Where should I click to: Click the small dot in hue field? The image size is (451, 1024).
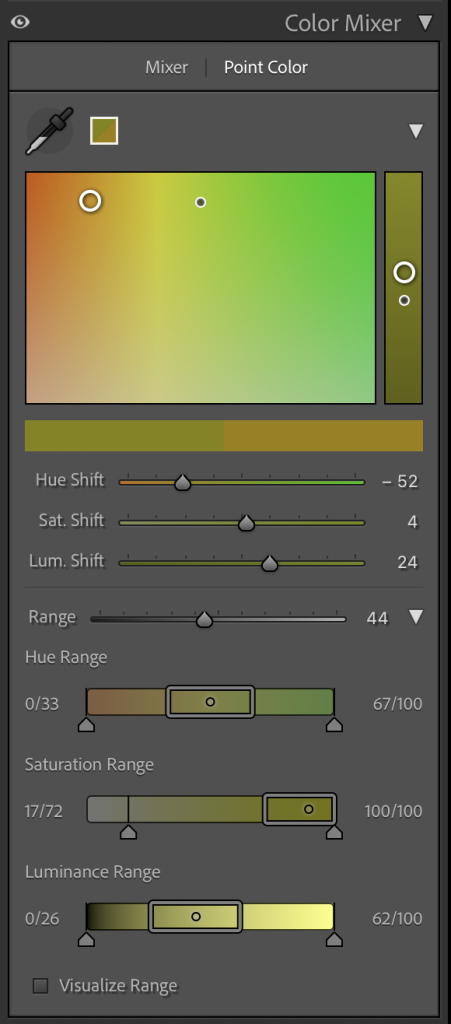tap(200, 202)
